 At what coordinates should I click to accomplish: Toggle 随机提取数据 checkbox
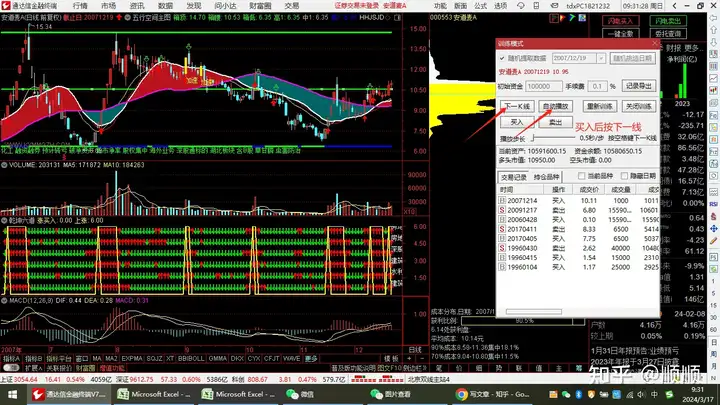coord(502,58)
